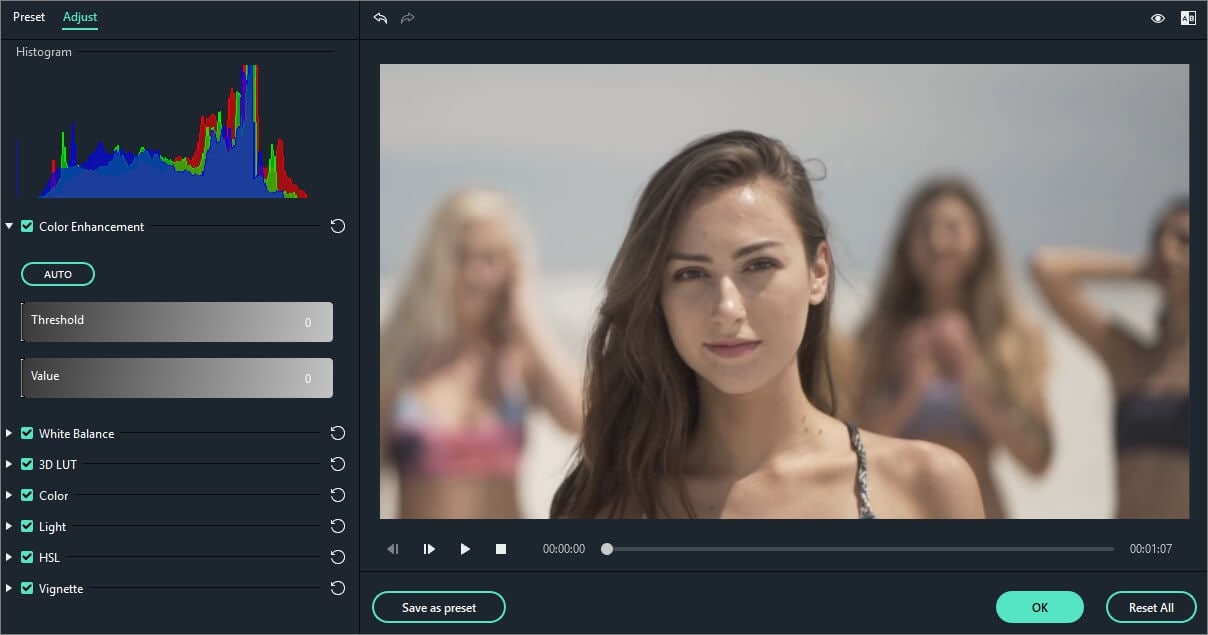The height and width of the screenshot is (635, 1208).
Task: Click the AUTO enhancement button
Action: click(58, 274)
